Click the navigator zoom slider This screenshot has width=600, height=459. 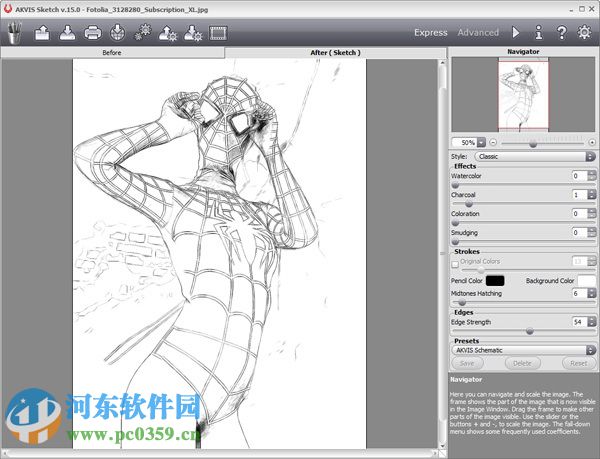(x=543, y=143)
